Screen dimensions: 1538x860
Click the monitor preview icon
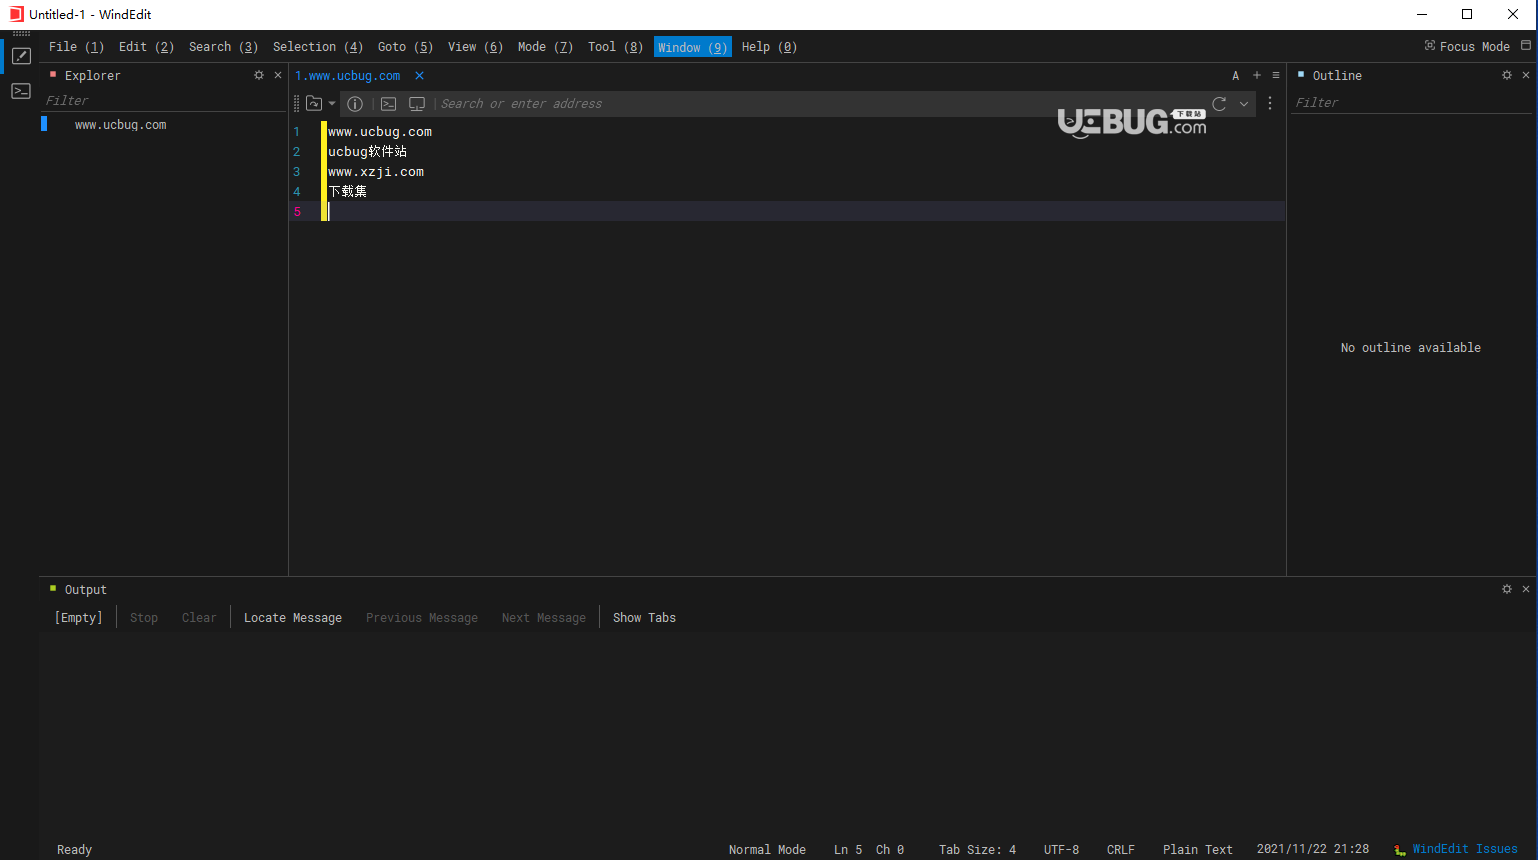[417, 104]
